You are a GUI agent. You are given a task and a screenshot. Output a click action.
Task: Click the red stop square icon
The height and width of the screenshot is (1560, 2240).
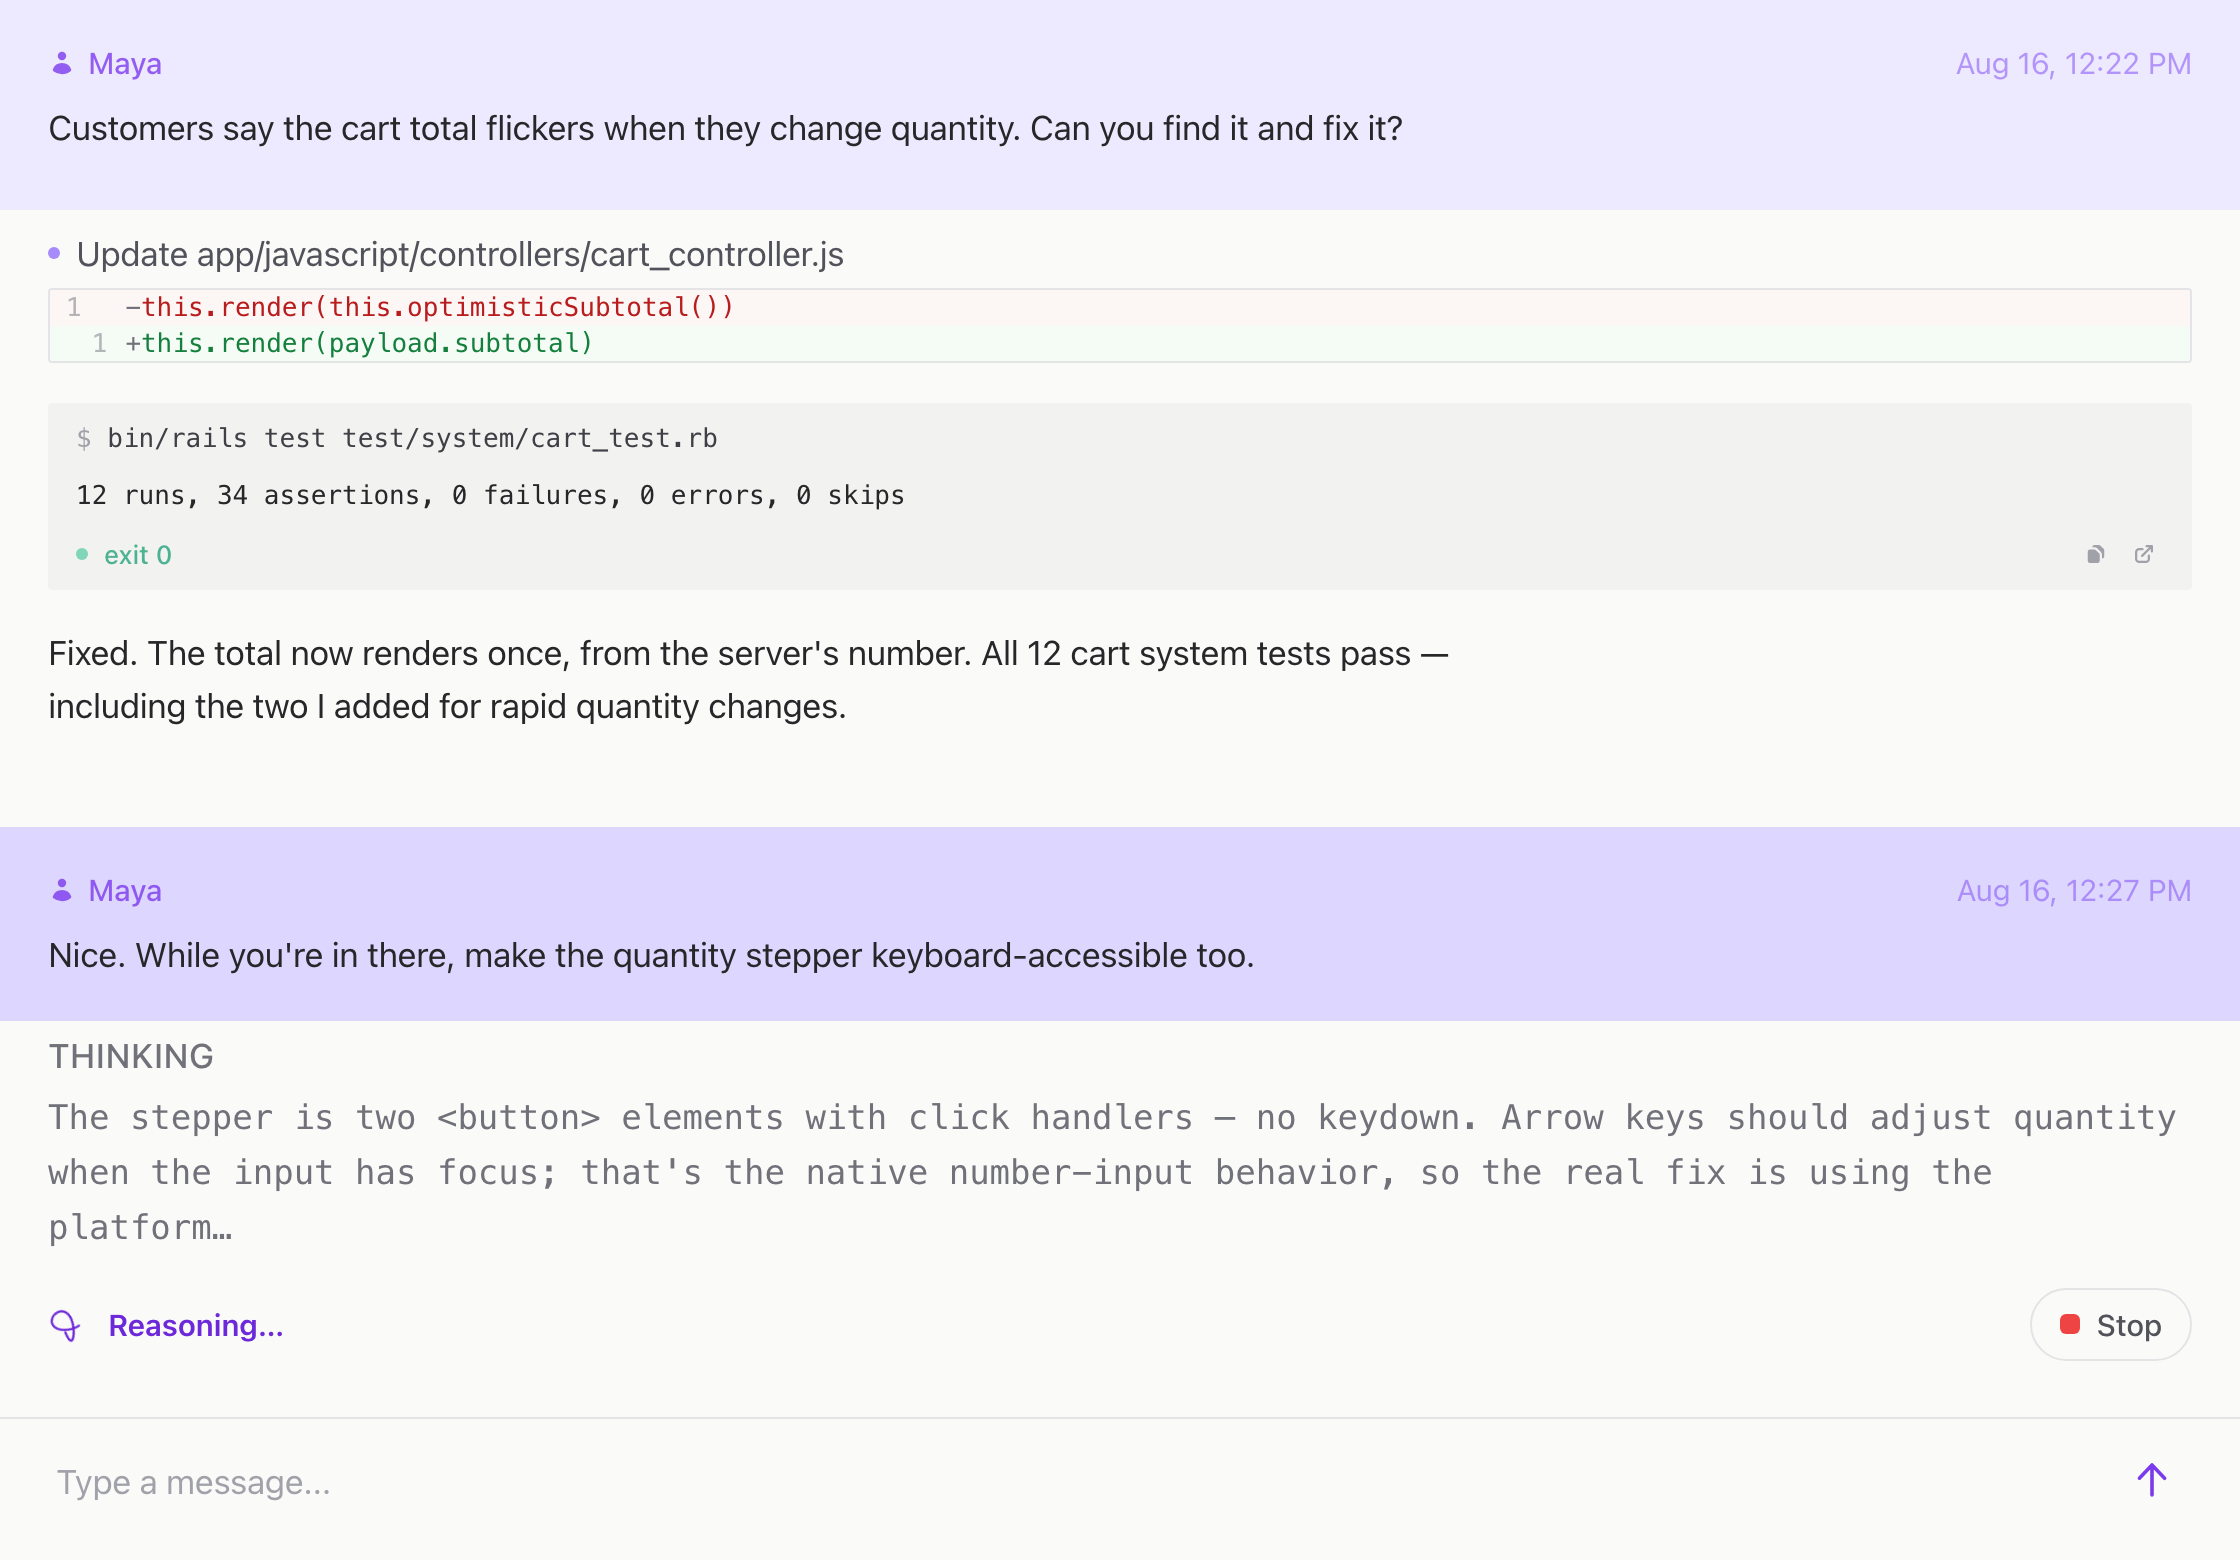click(x=2070, y=1325)
